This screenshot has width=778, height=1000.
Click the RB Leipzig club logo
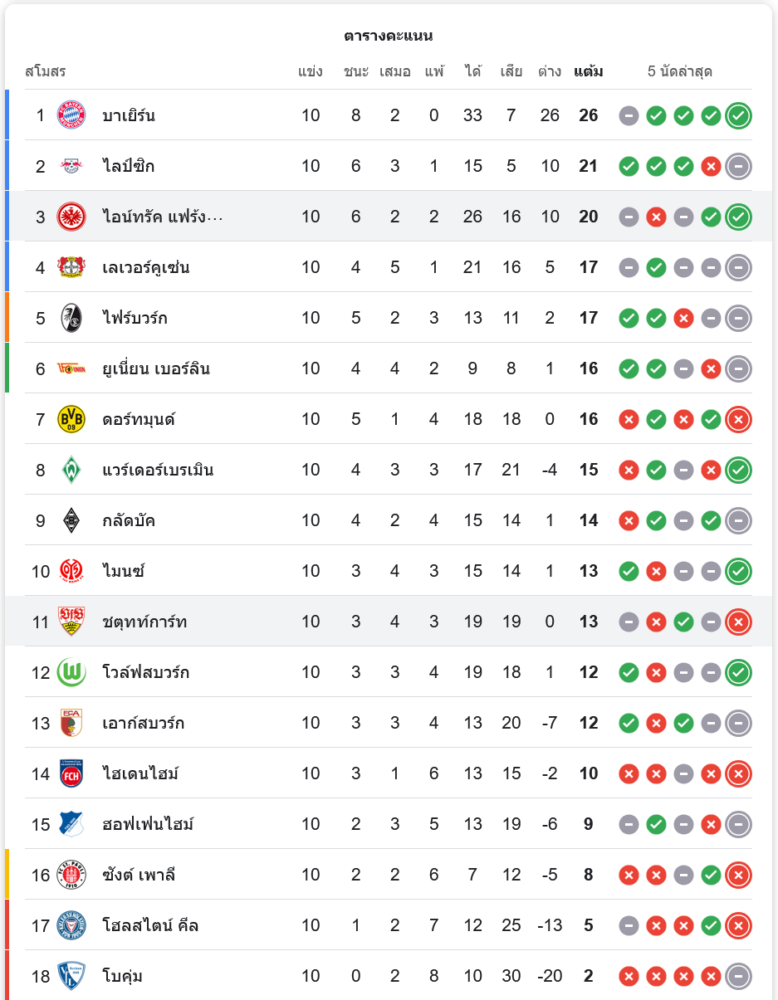coord(71,166)
